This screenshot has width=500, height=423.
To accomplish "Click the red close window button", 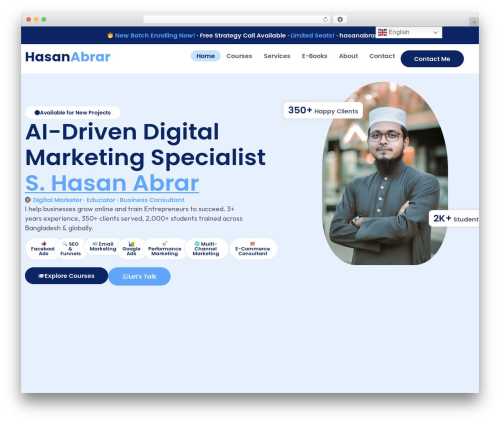I will pyautogui.click(x=29, y=19).
